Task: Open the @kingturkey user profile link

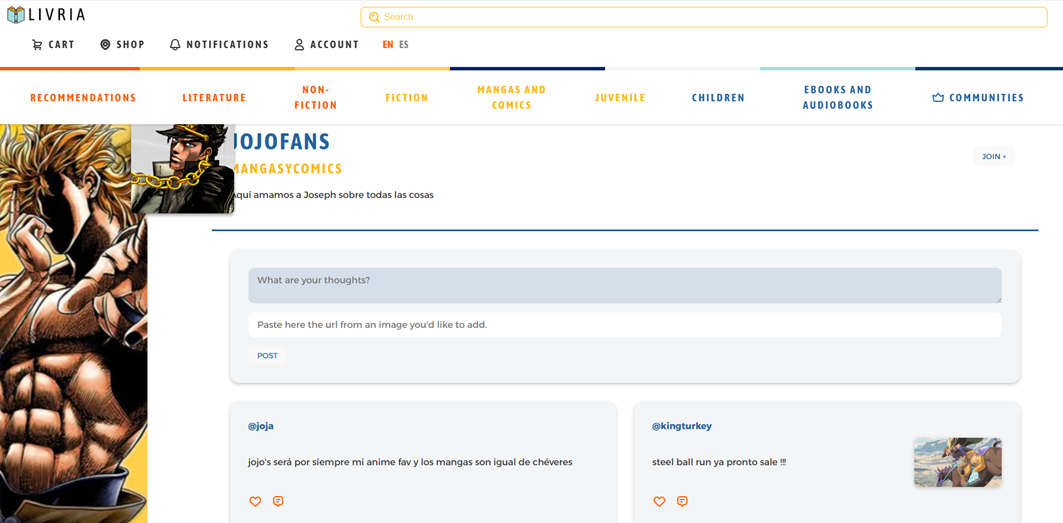Action: [x=681, y=426]
